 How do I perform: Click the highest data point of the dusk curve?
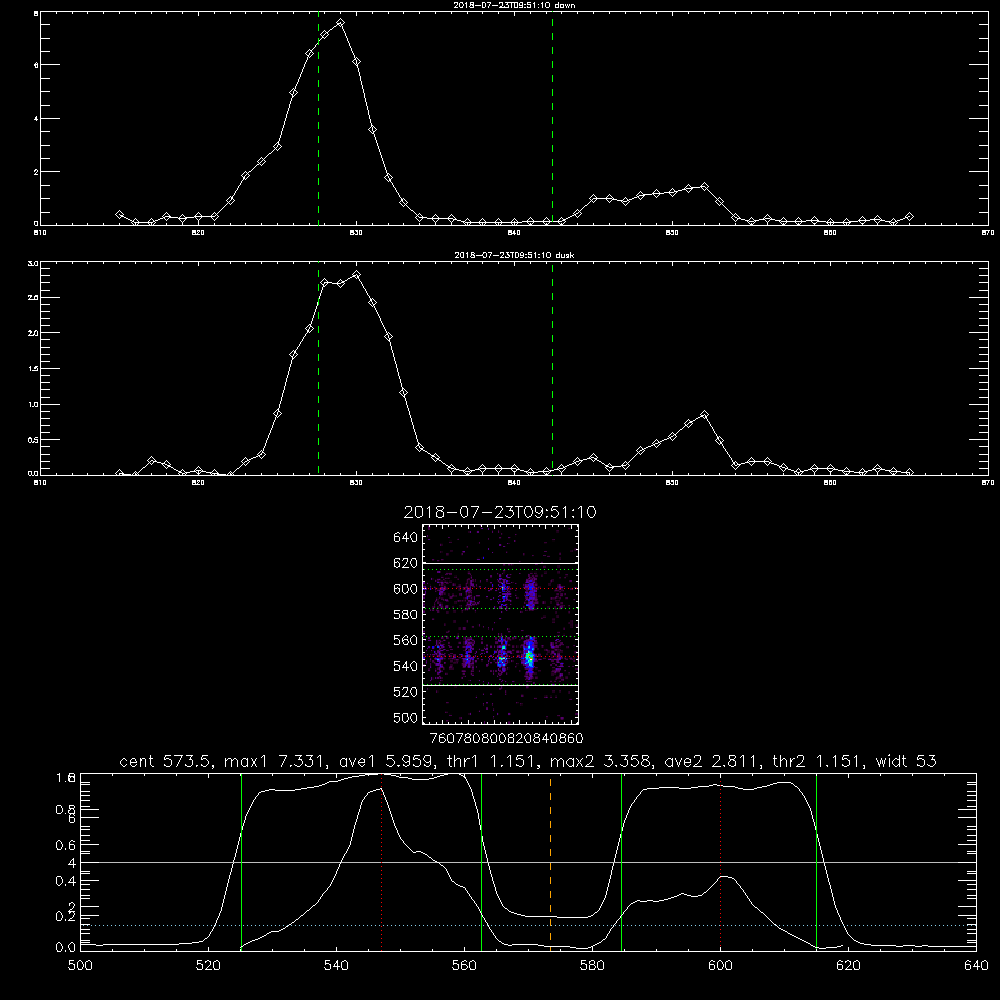tap(357, 275)
